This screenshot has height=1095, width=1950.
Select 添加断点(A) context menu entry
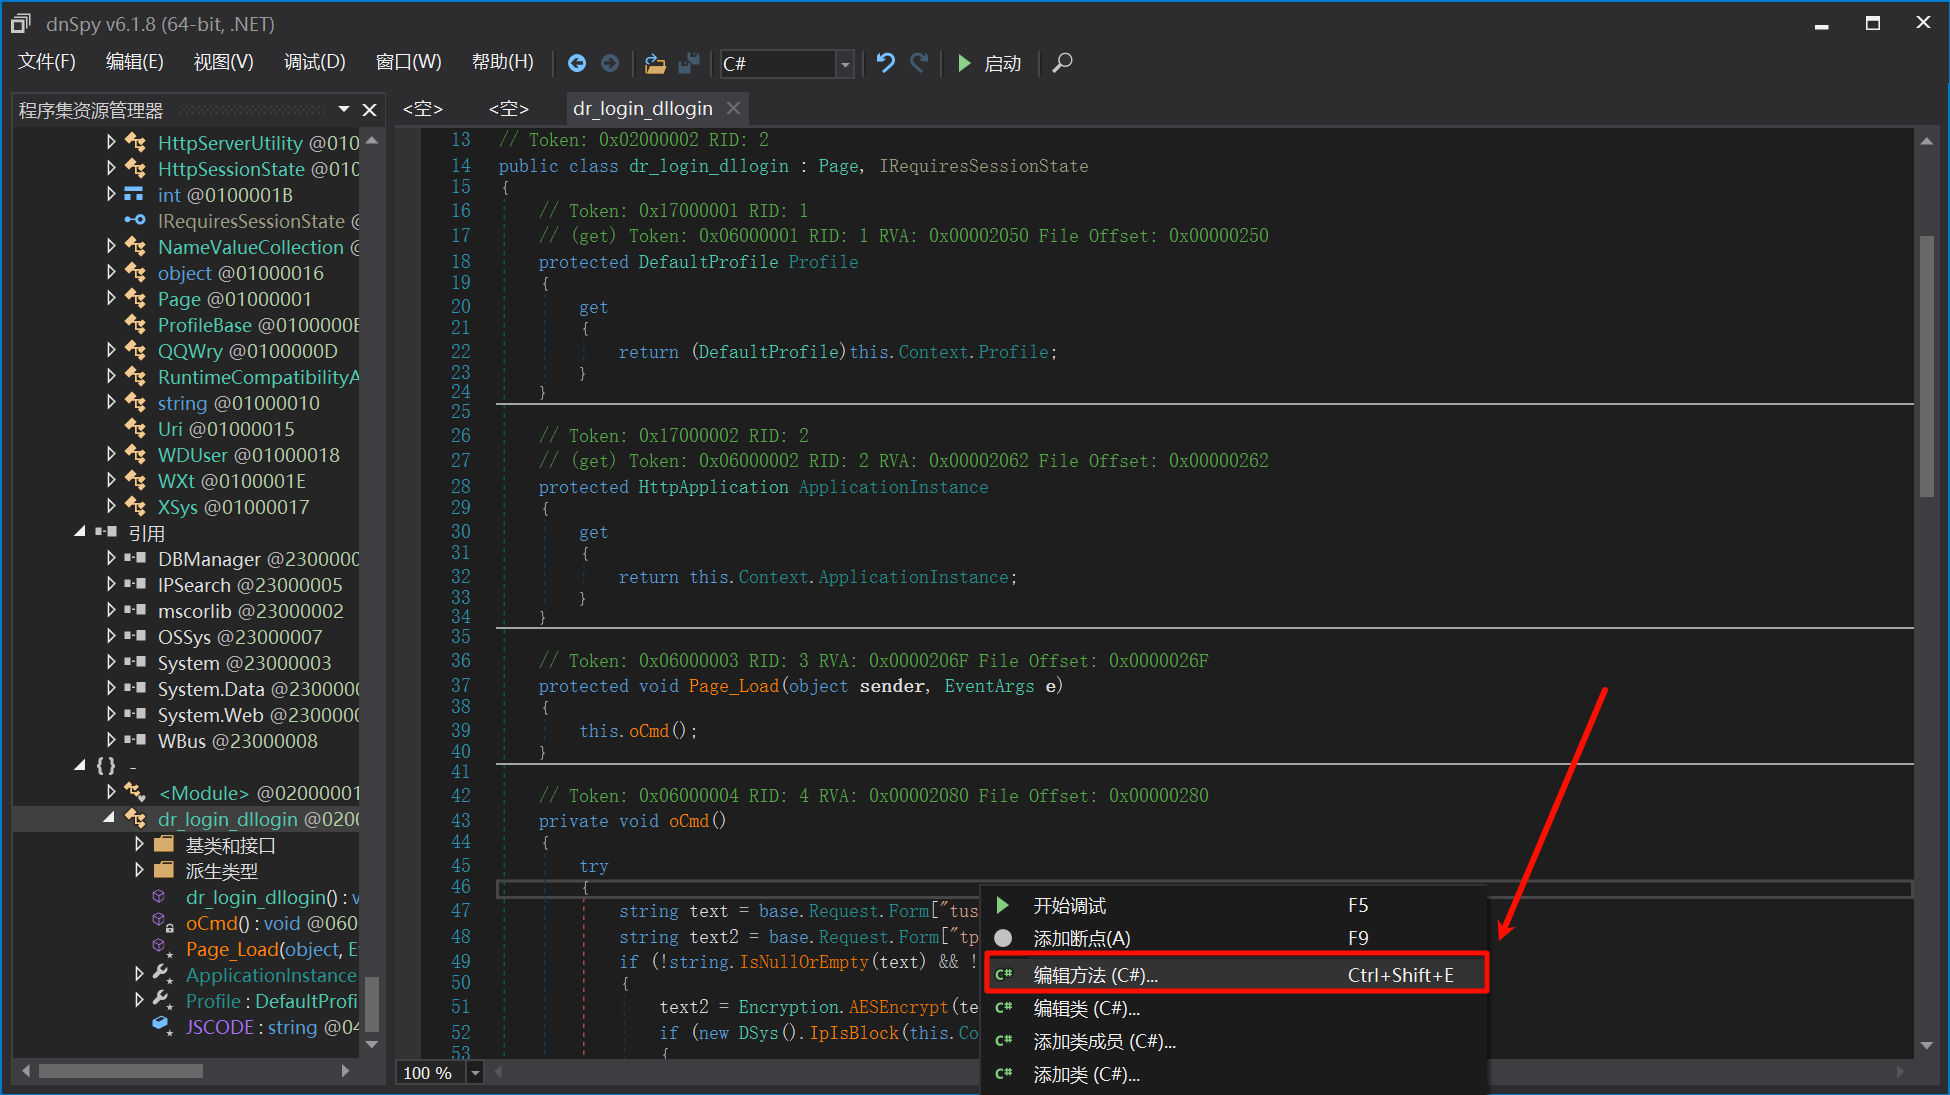(x=1082, y=938)
